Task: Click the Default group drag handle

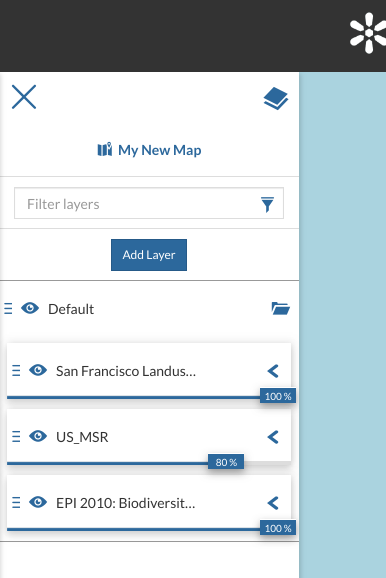Action: pos(8,309)
